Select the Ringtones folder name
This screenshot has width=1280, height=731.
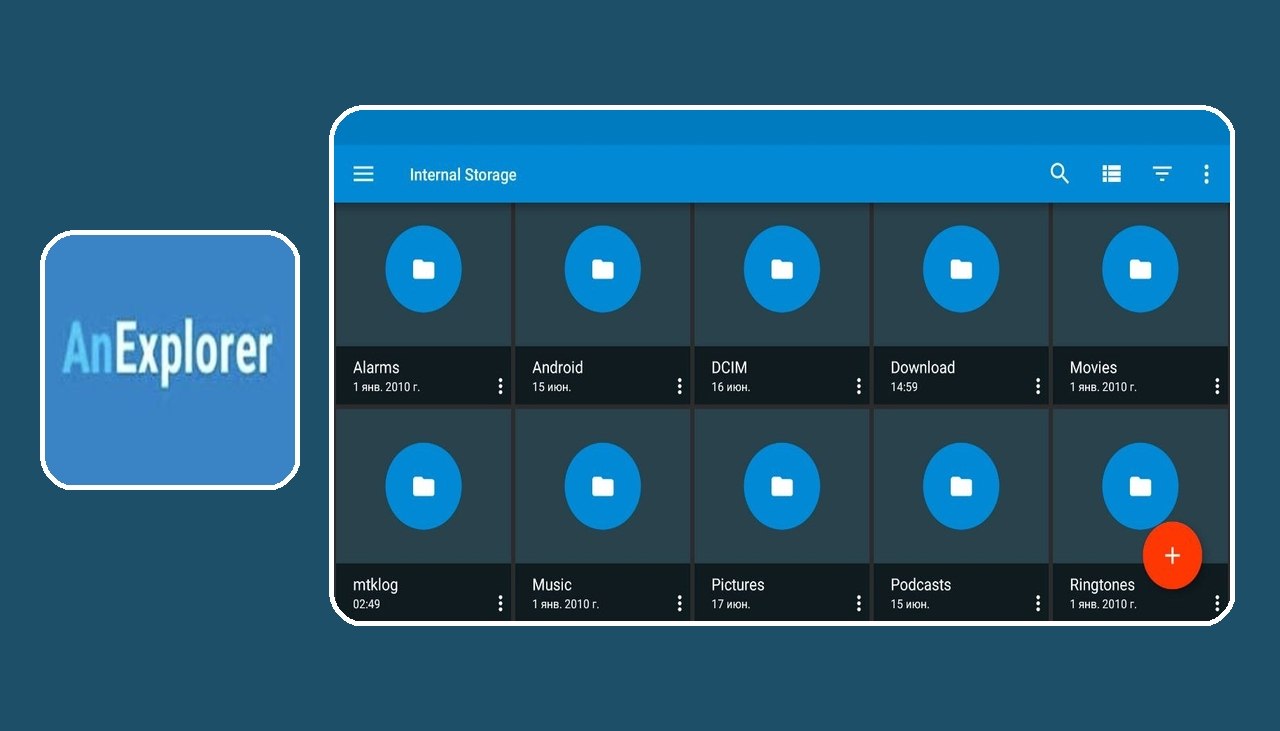coord(1102,585)
